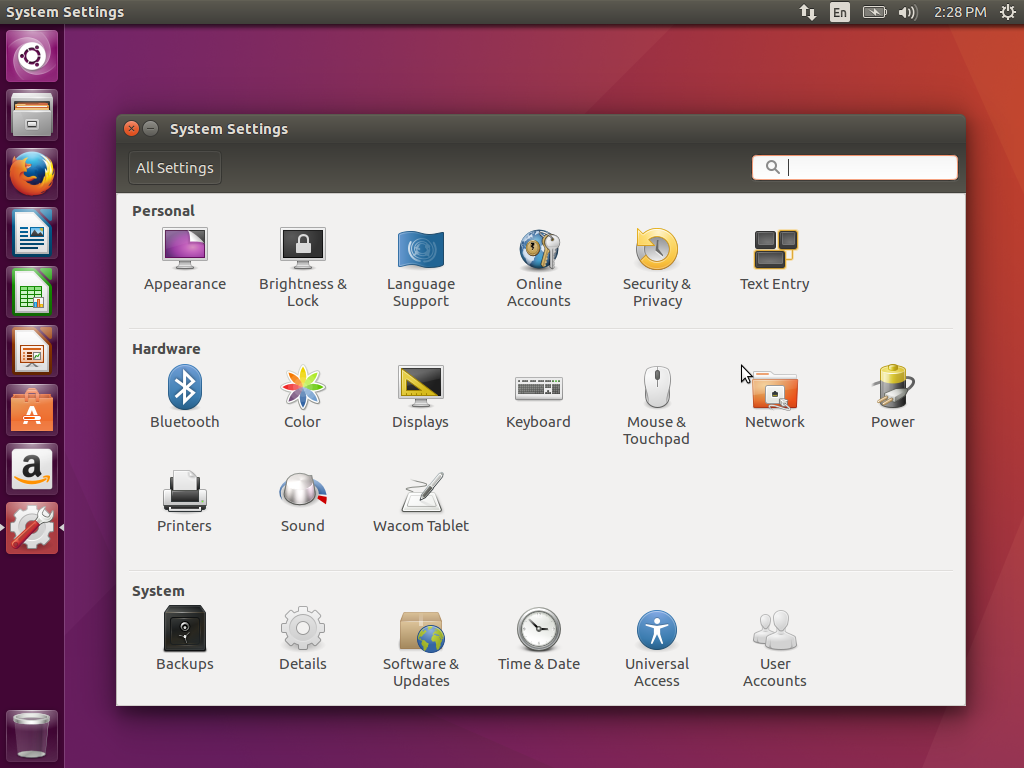
Task: Launch Firefox from the launcher
Action: coord(32,174)
